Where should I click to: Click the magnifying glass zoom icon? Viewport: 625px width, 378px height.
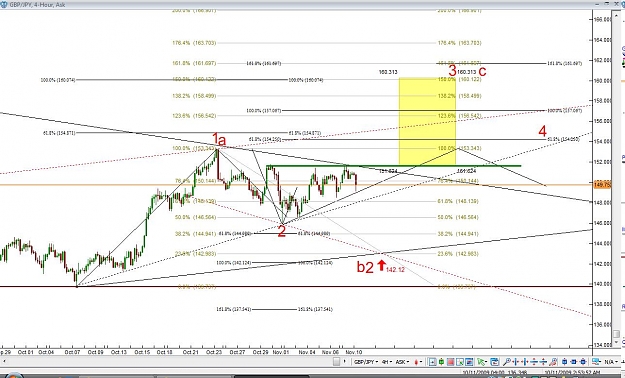click(506, 362)
